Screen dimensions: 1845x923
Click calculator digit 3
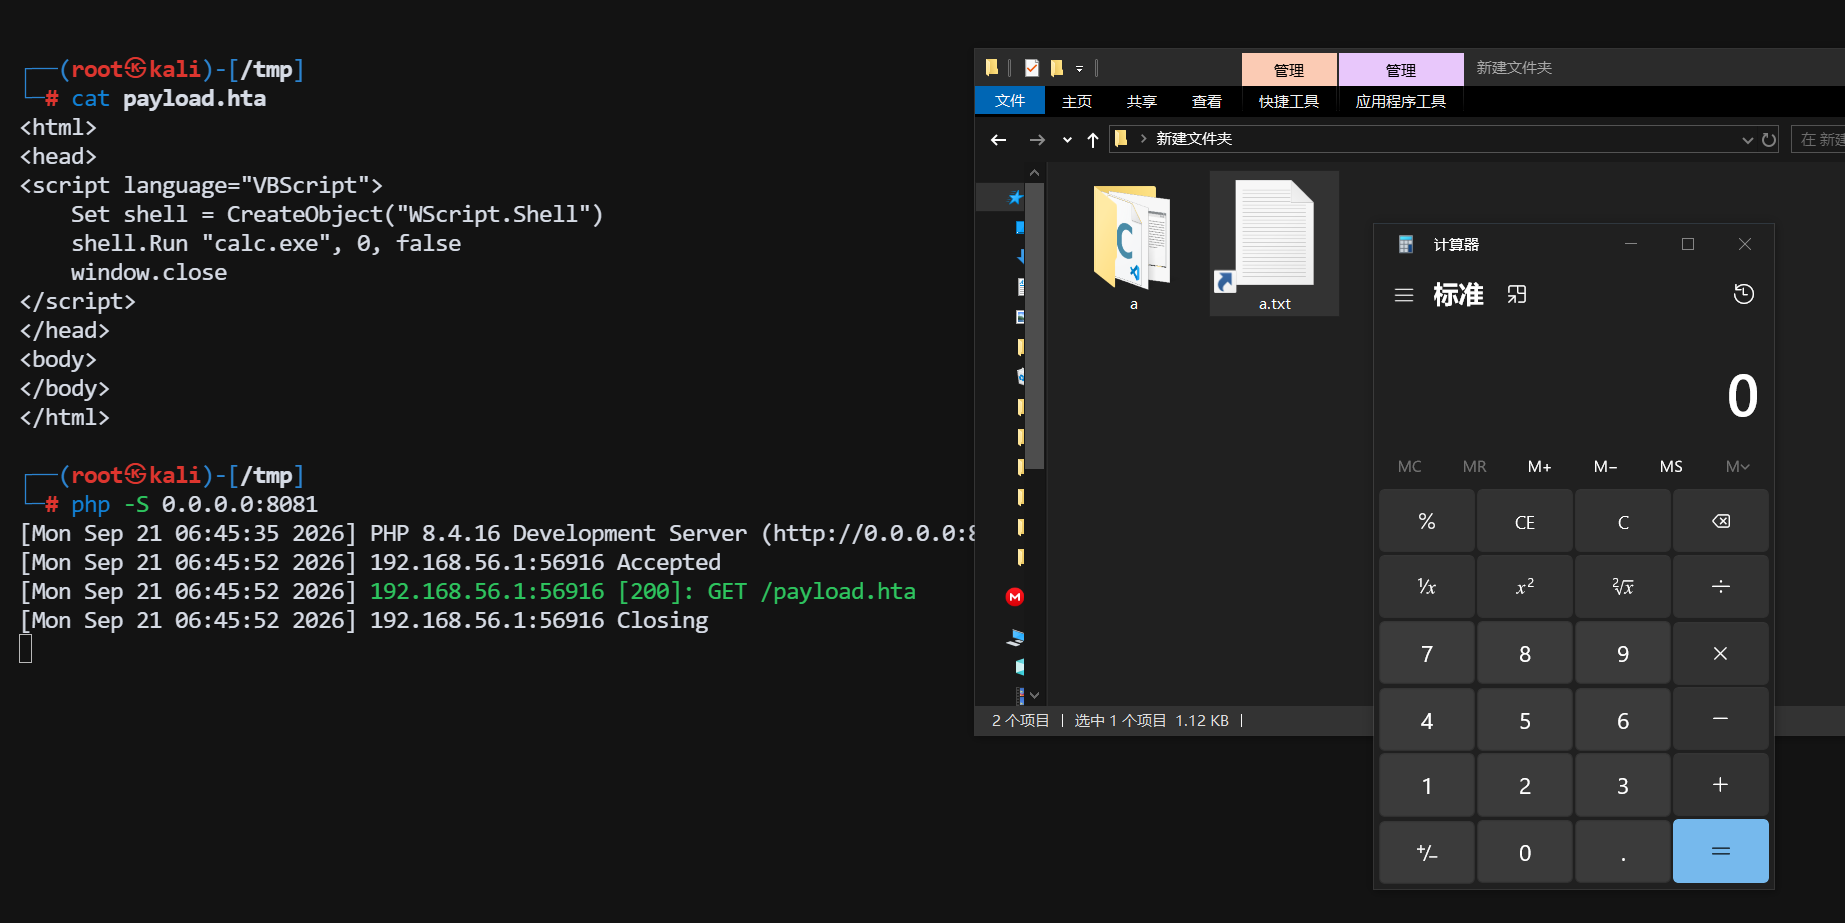[1623, 785]
